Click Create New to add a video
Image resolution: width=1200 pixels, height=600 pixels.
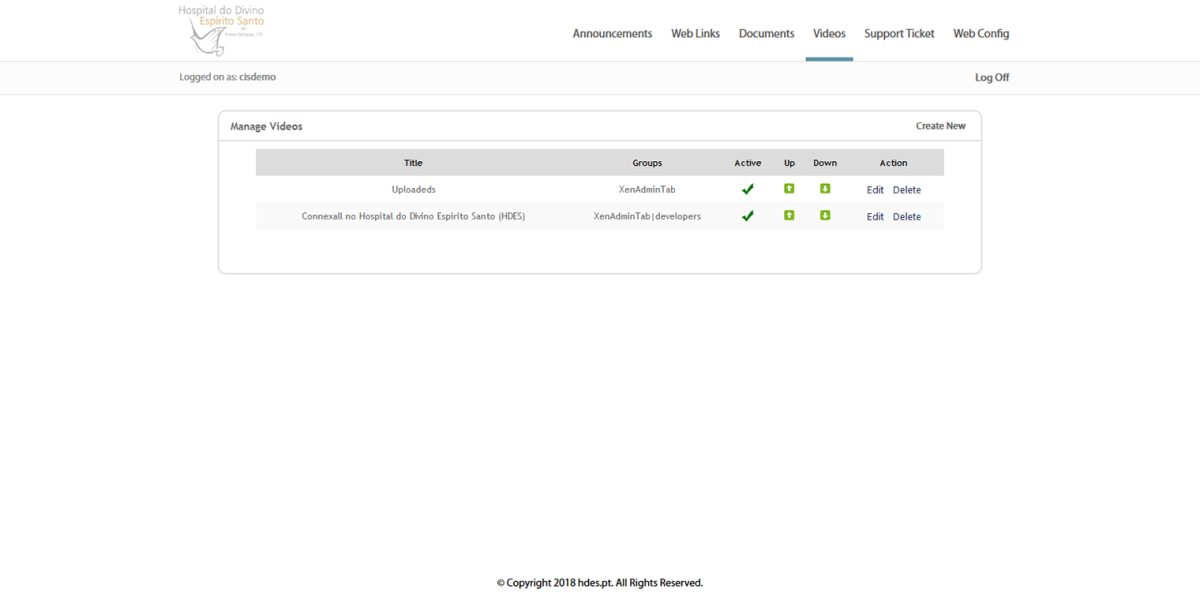point(940,125)
